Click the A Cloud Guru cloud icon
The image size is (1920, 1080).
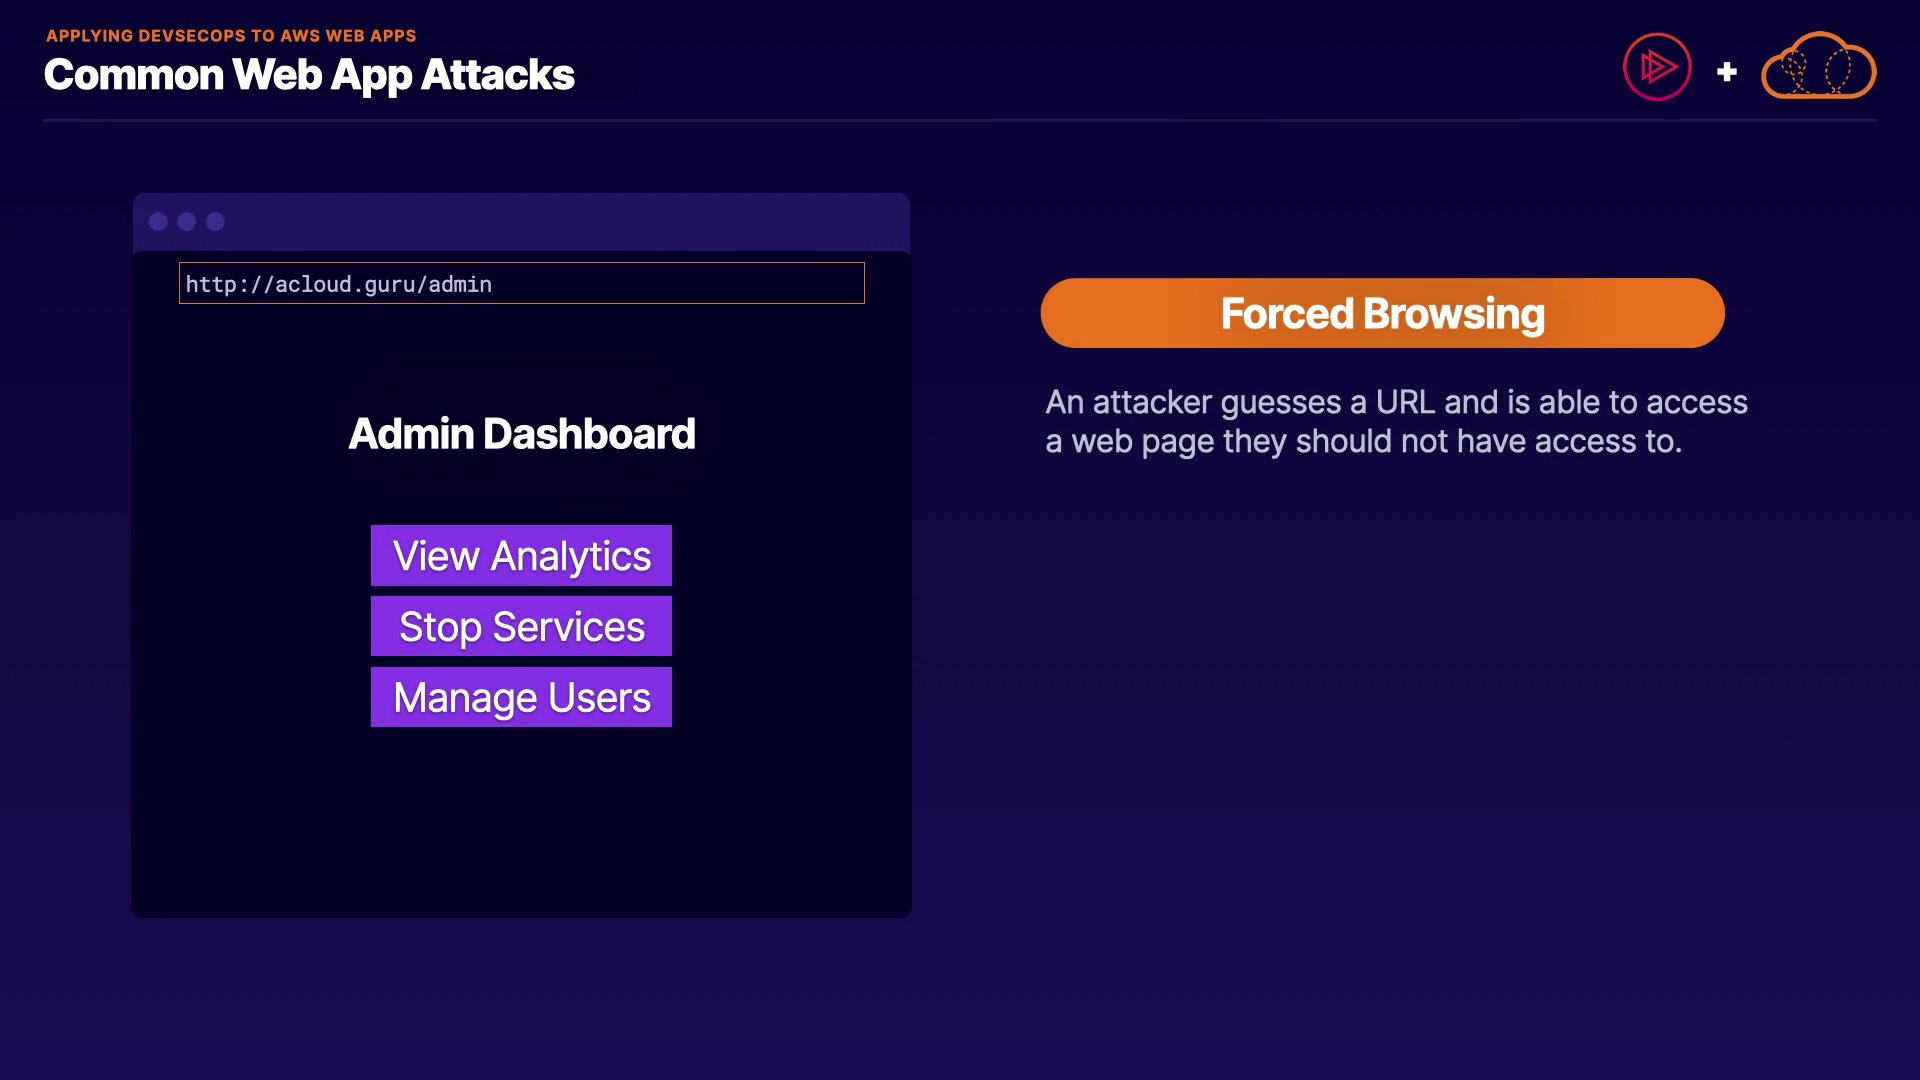[1818, 67]
